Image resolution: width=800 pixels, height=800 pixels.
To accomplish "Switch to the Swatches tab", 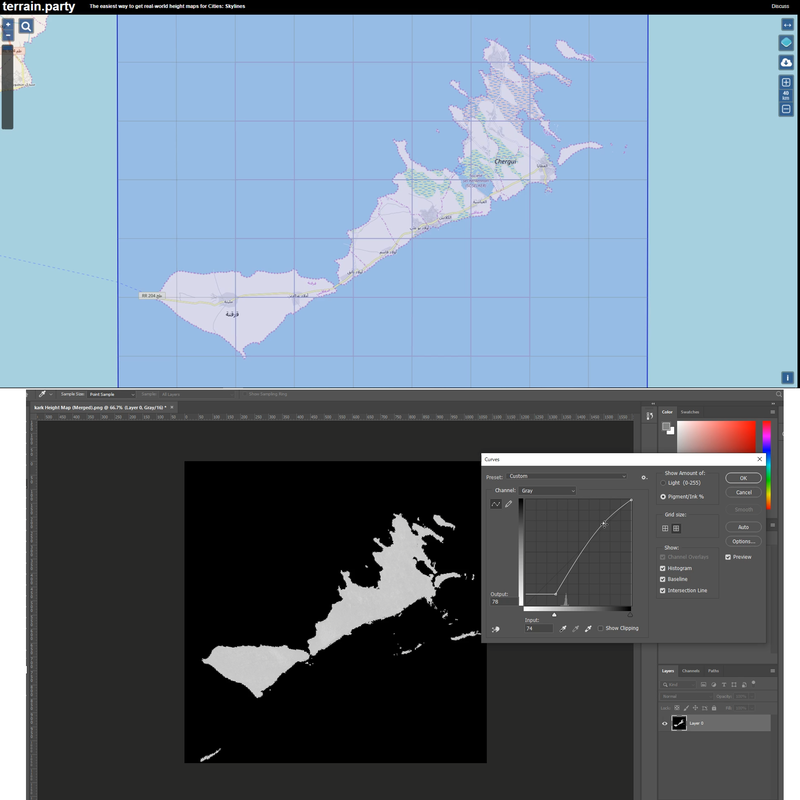I will [x=690, y=412].
